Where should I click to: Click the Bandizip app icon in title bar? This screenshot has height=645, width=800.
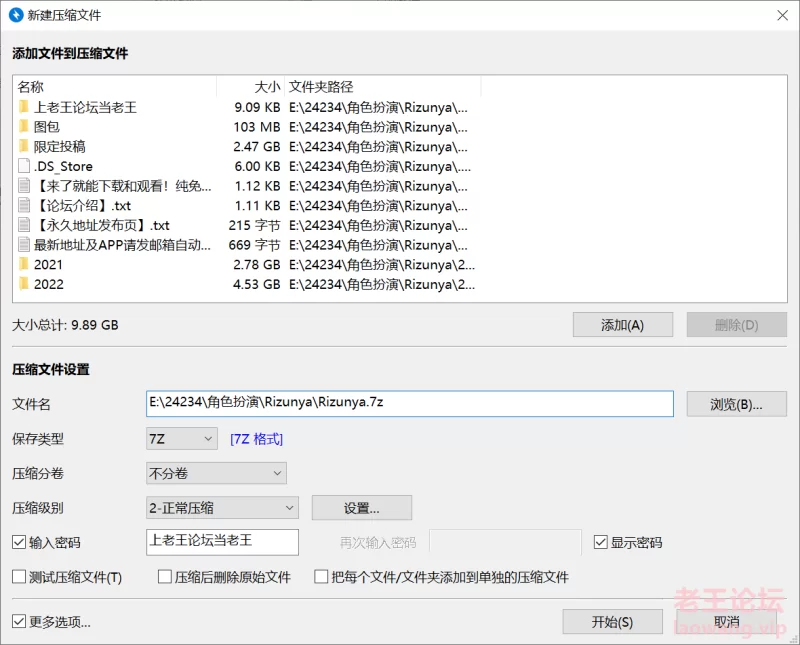(x=16, y=15)
